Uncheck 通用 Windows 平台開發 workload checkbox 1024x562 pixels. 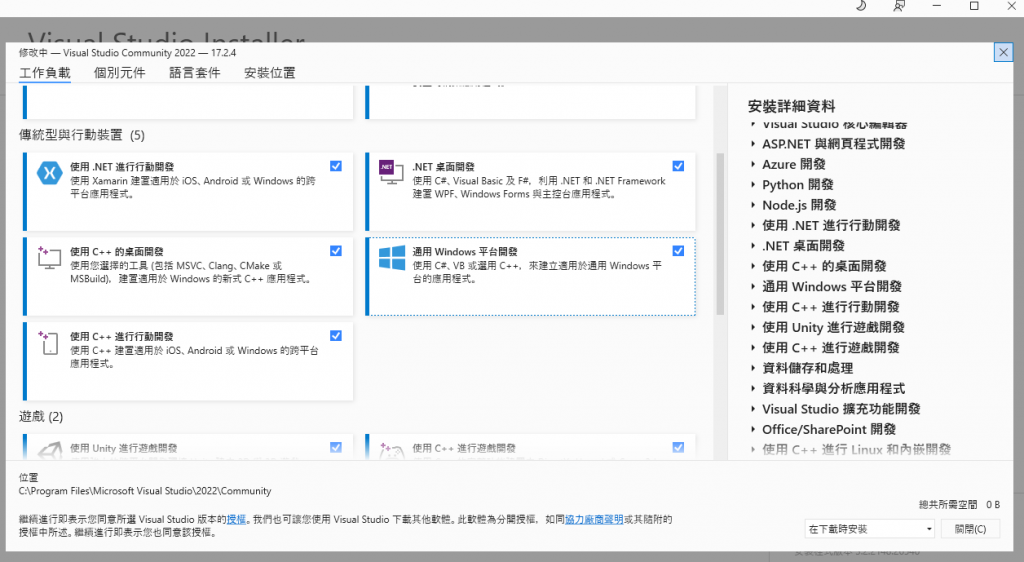pyautogui.click(x=679, y=251)
